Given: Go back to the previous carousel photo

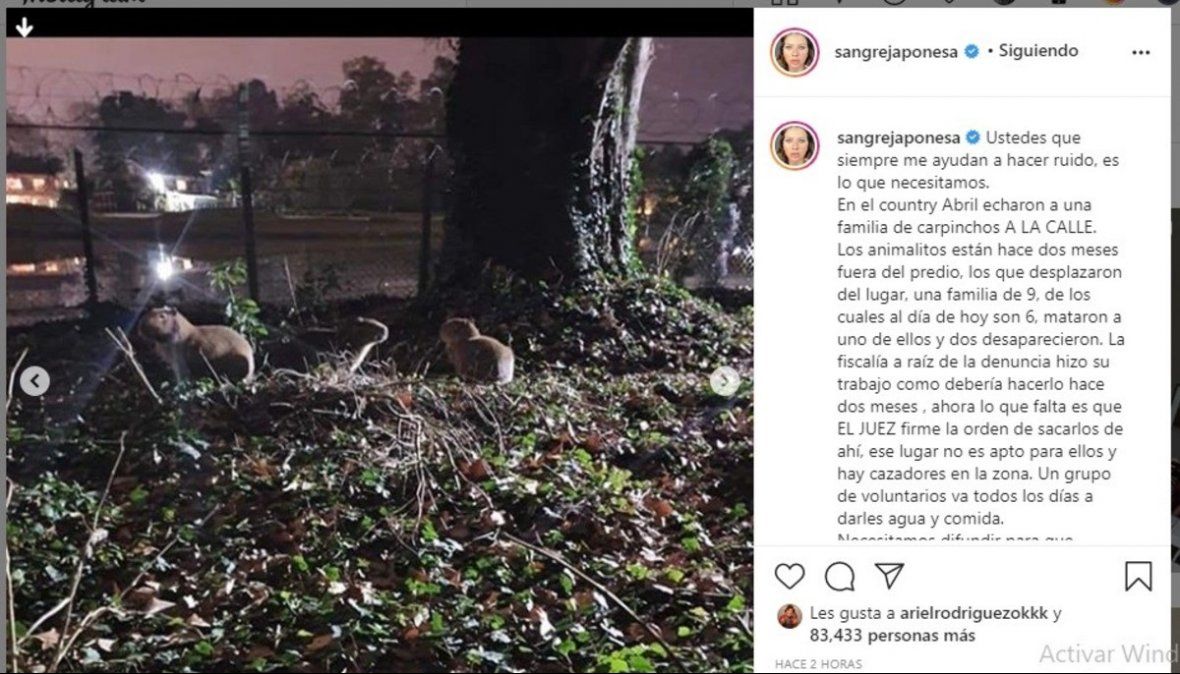Looking at the screenshot, I should [35, 381].
